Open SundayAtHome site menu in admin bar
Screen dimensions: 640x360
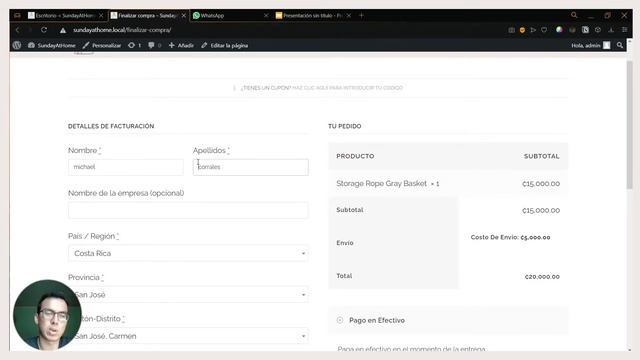[x=52, y=45]
